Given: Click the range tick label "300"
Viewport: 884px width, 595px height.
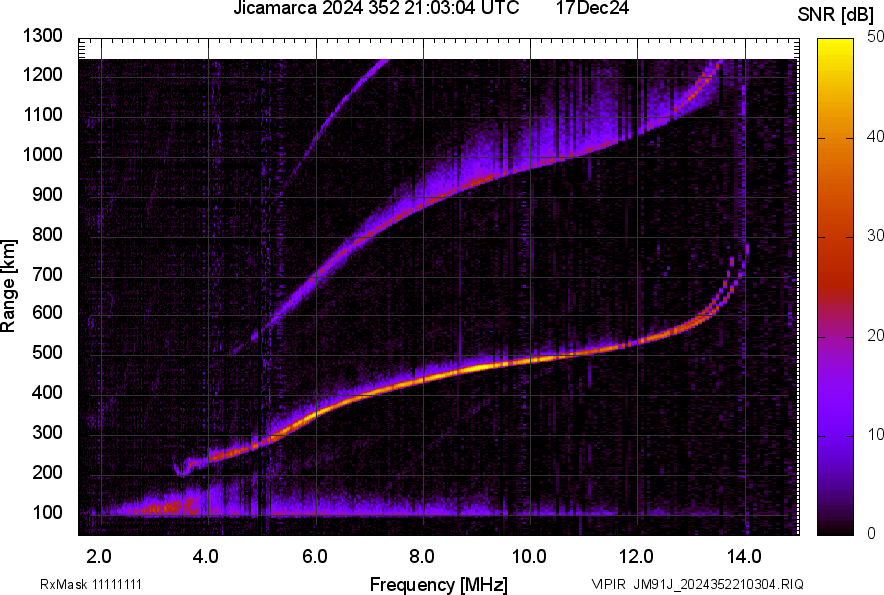Looking at the screenshot, I should pyautogui.click(x=47, y=433).
